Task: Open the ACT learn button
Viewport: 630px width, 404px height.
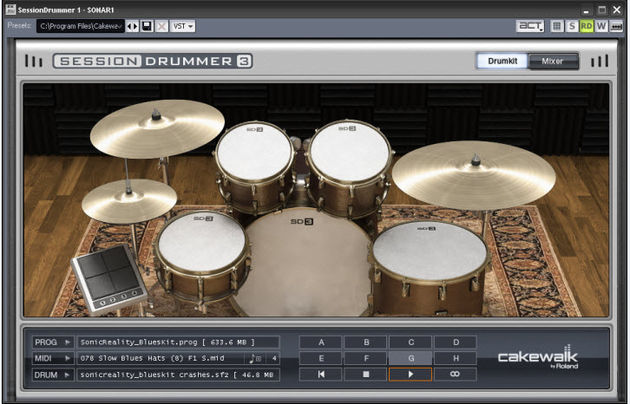Action: click(x=530, y=27)
